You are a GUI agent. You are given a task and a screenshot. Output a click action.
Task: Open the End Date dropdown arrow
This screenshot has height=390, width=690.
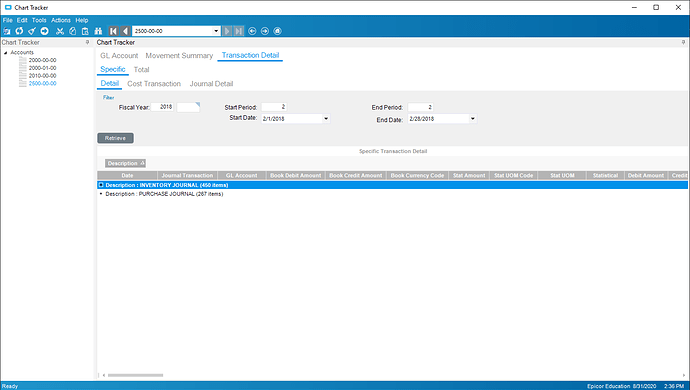click(473, 118)
